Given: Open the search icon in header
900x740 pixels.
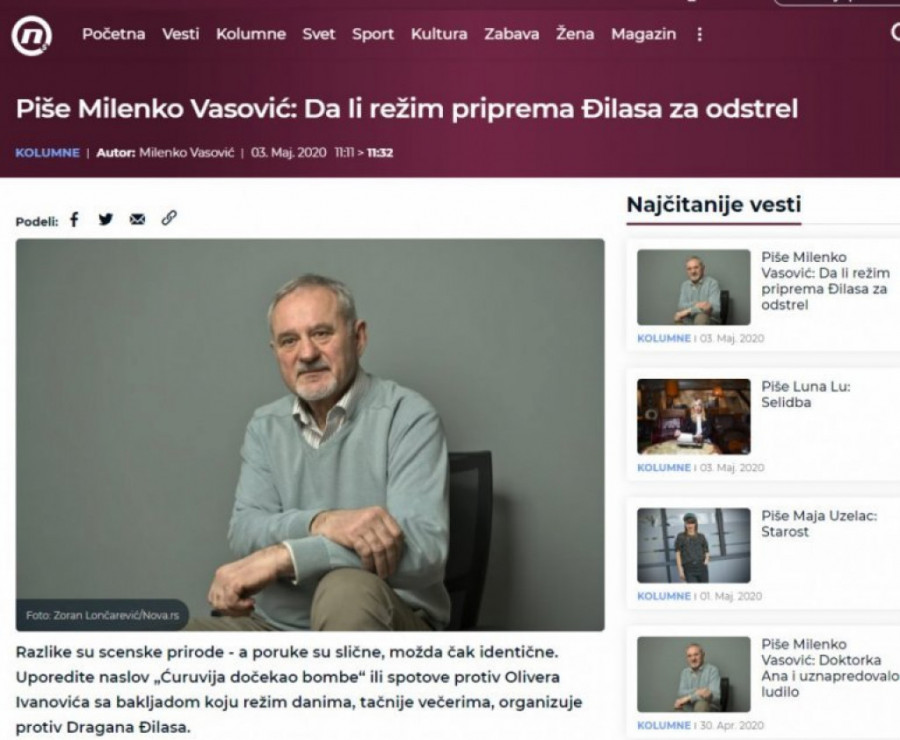Looking at the screenshot, I should point(894,33).
